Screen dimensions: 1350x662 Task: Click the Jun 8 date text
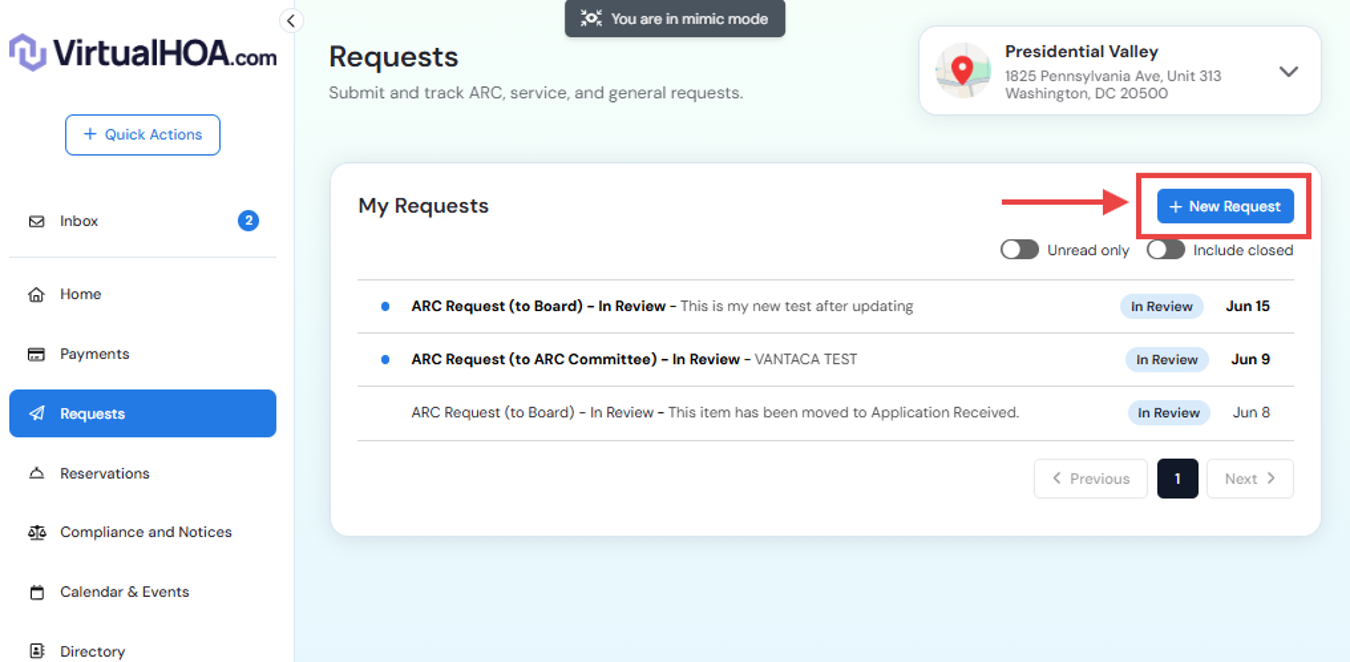tap(1252, 413)
